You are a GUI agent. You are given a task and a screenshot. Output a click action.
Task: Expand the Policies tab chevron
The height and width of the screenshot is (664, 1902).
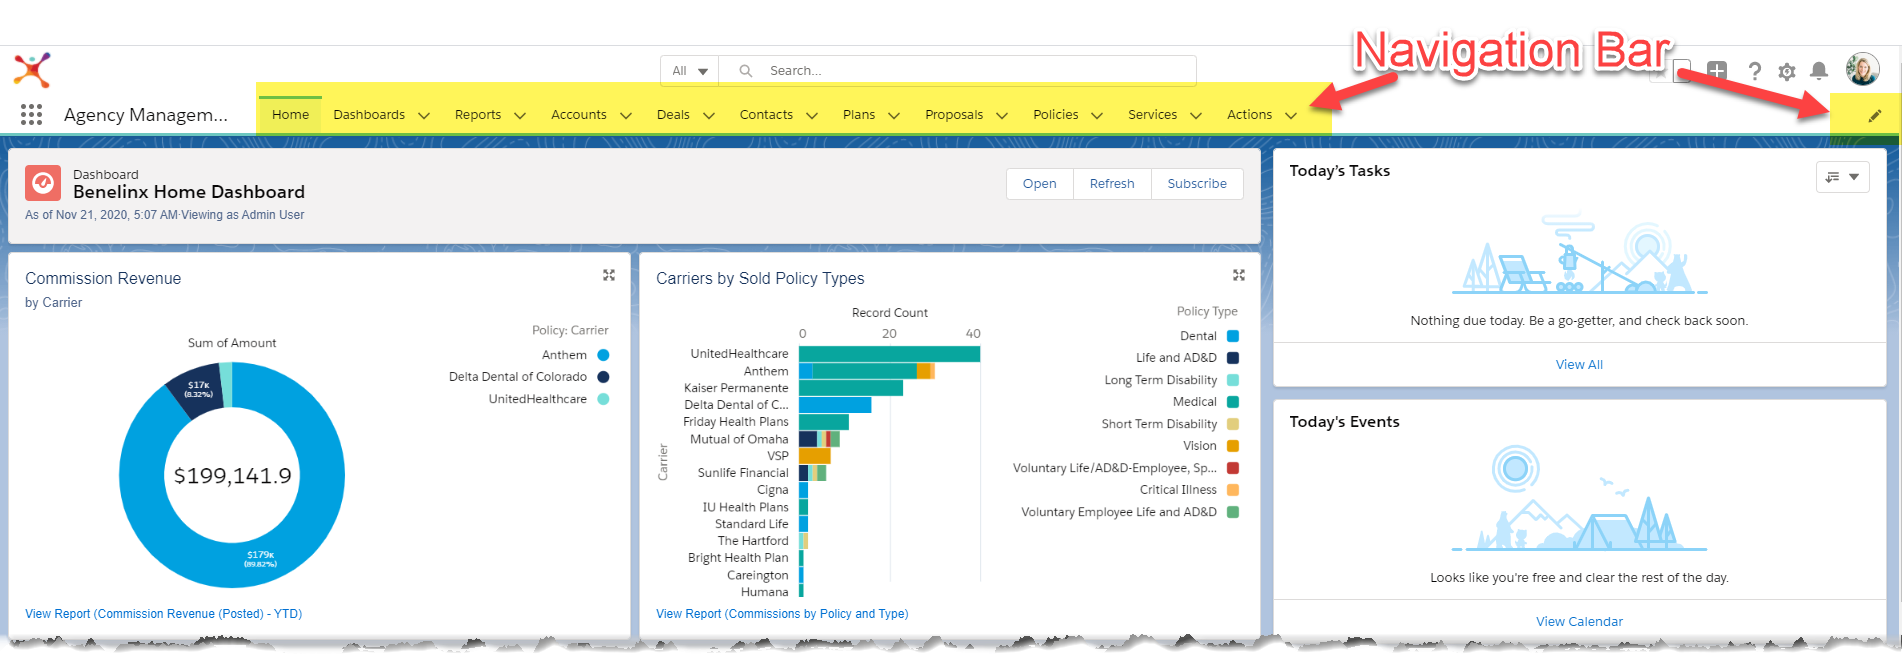1097,115
